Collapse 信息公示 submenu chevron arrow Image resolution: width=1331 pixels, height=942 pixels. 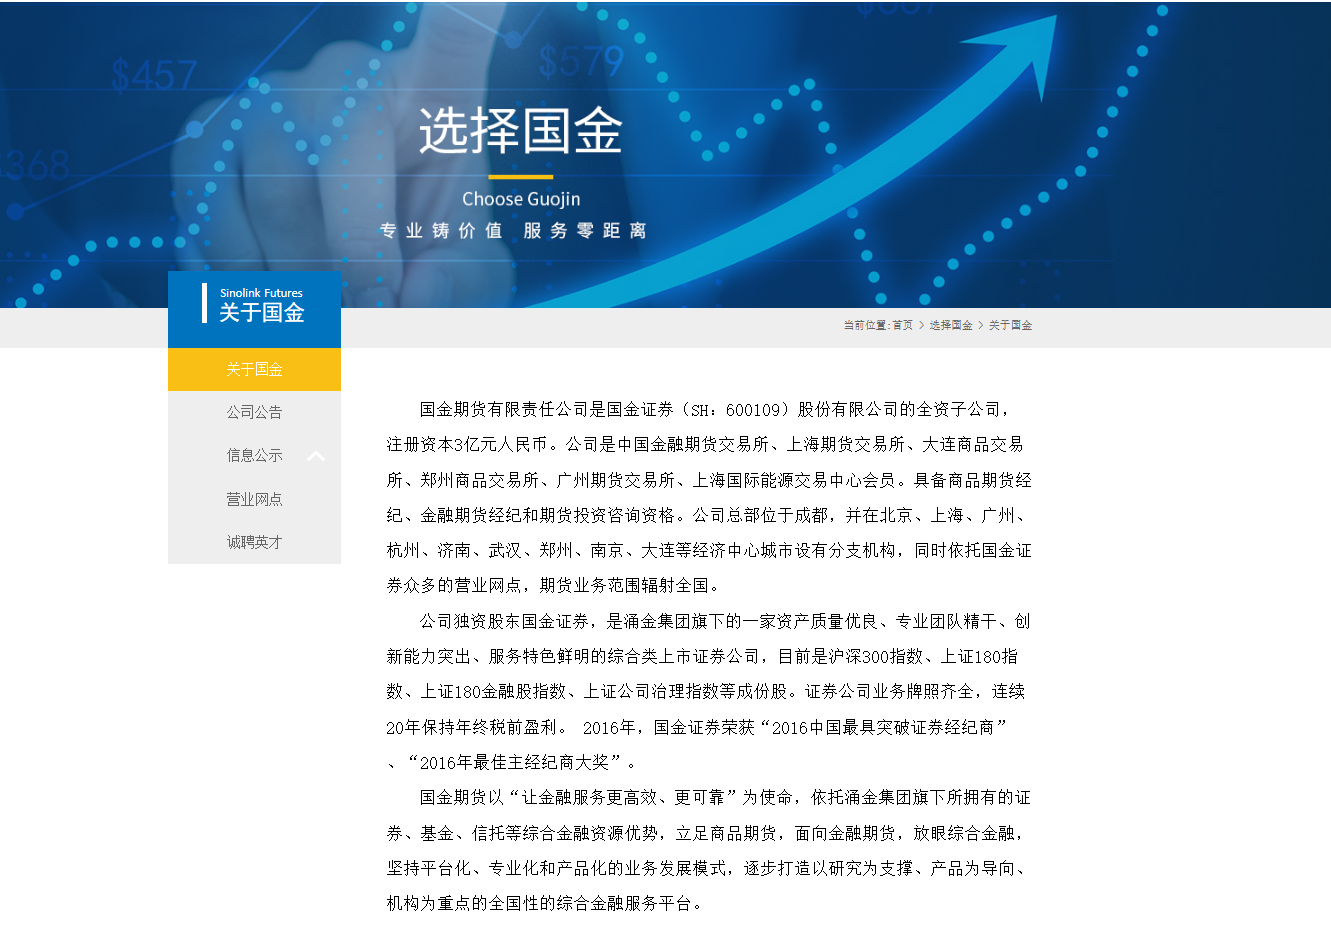coord(316,456)
